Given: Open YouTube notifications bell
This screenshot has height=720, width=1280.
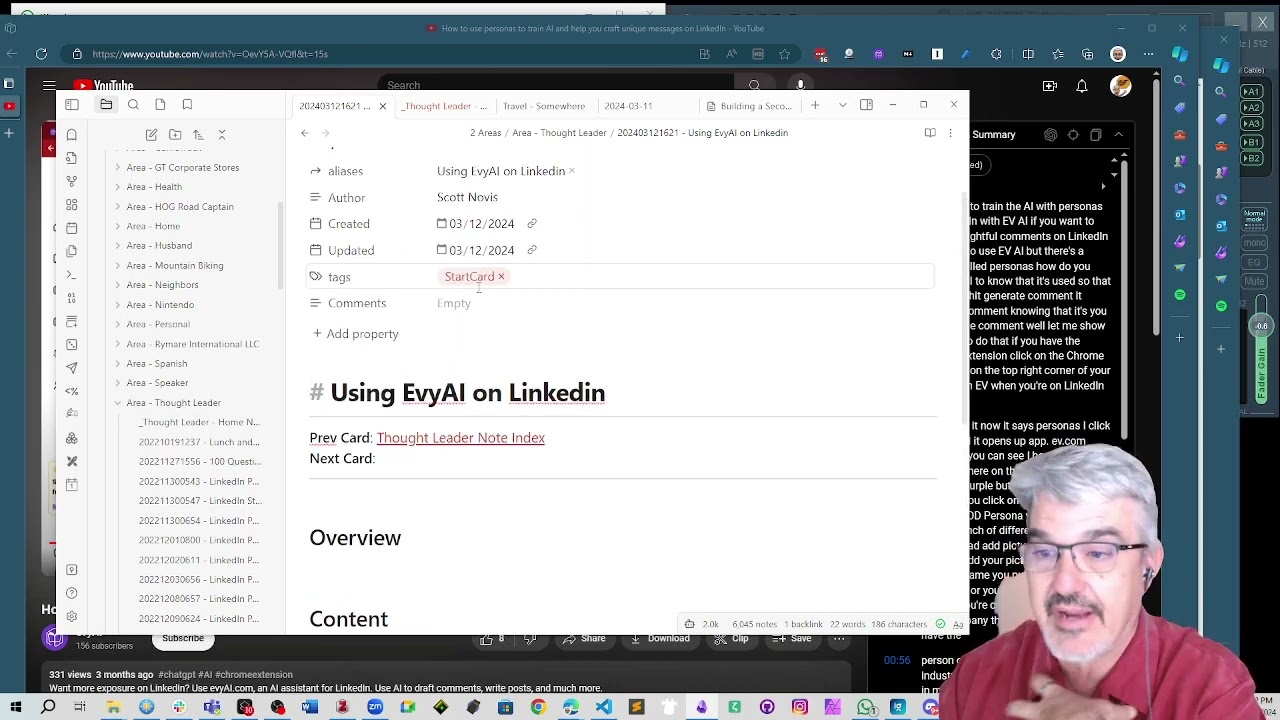Looking at the screenshot, I should pos(1081,86).
